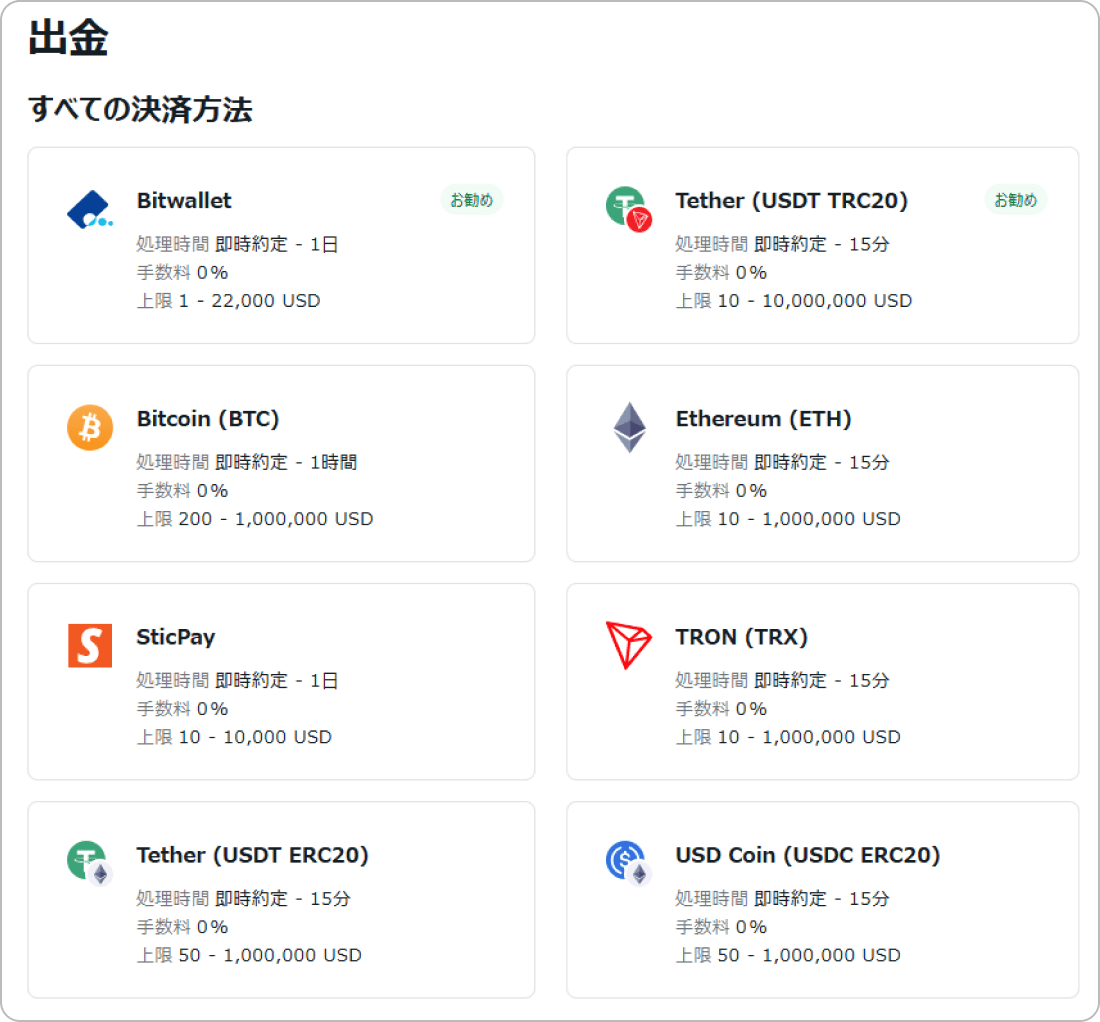
Task: Choose Bitcoin (BTC) title
Action: coord(208,419)
